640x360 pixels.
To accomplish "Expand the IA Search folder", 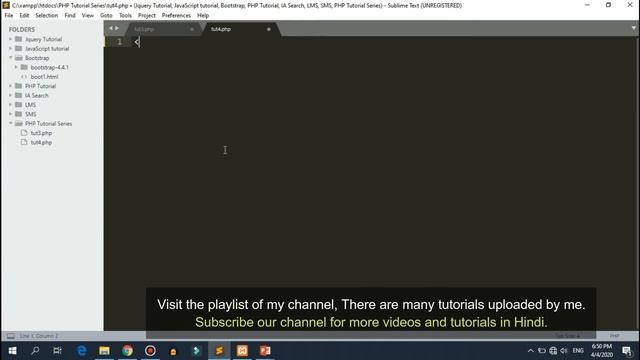I will [11, 96].
